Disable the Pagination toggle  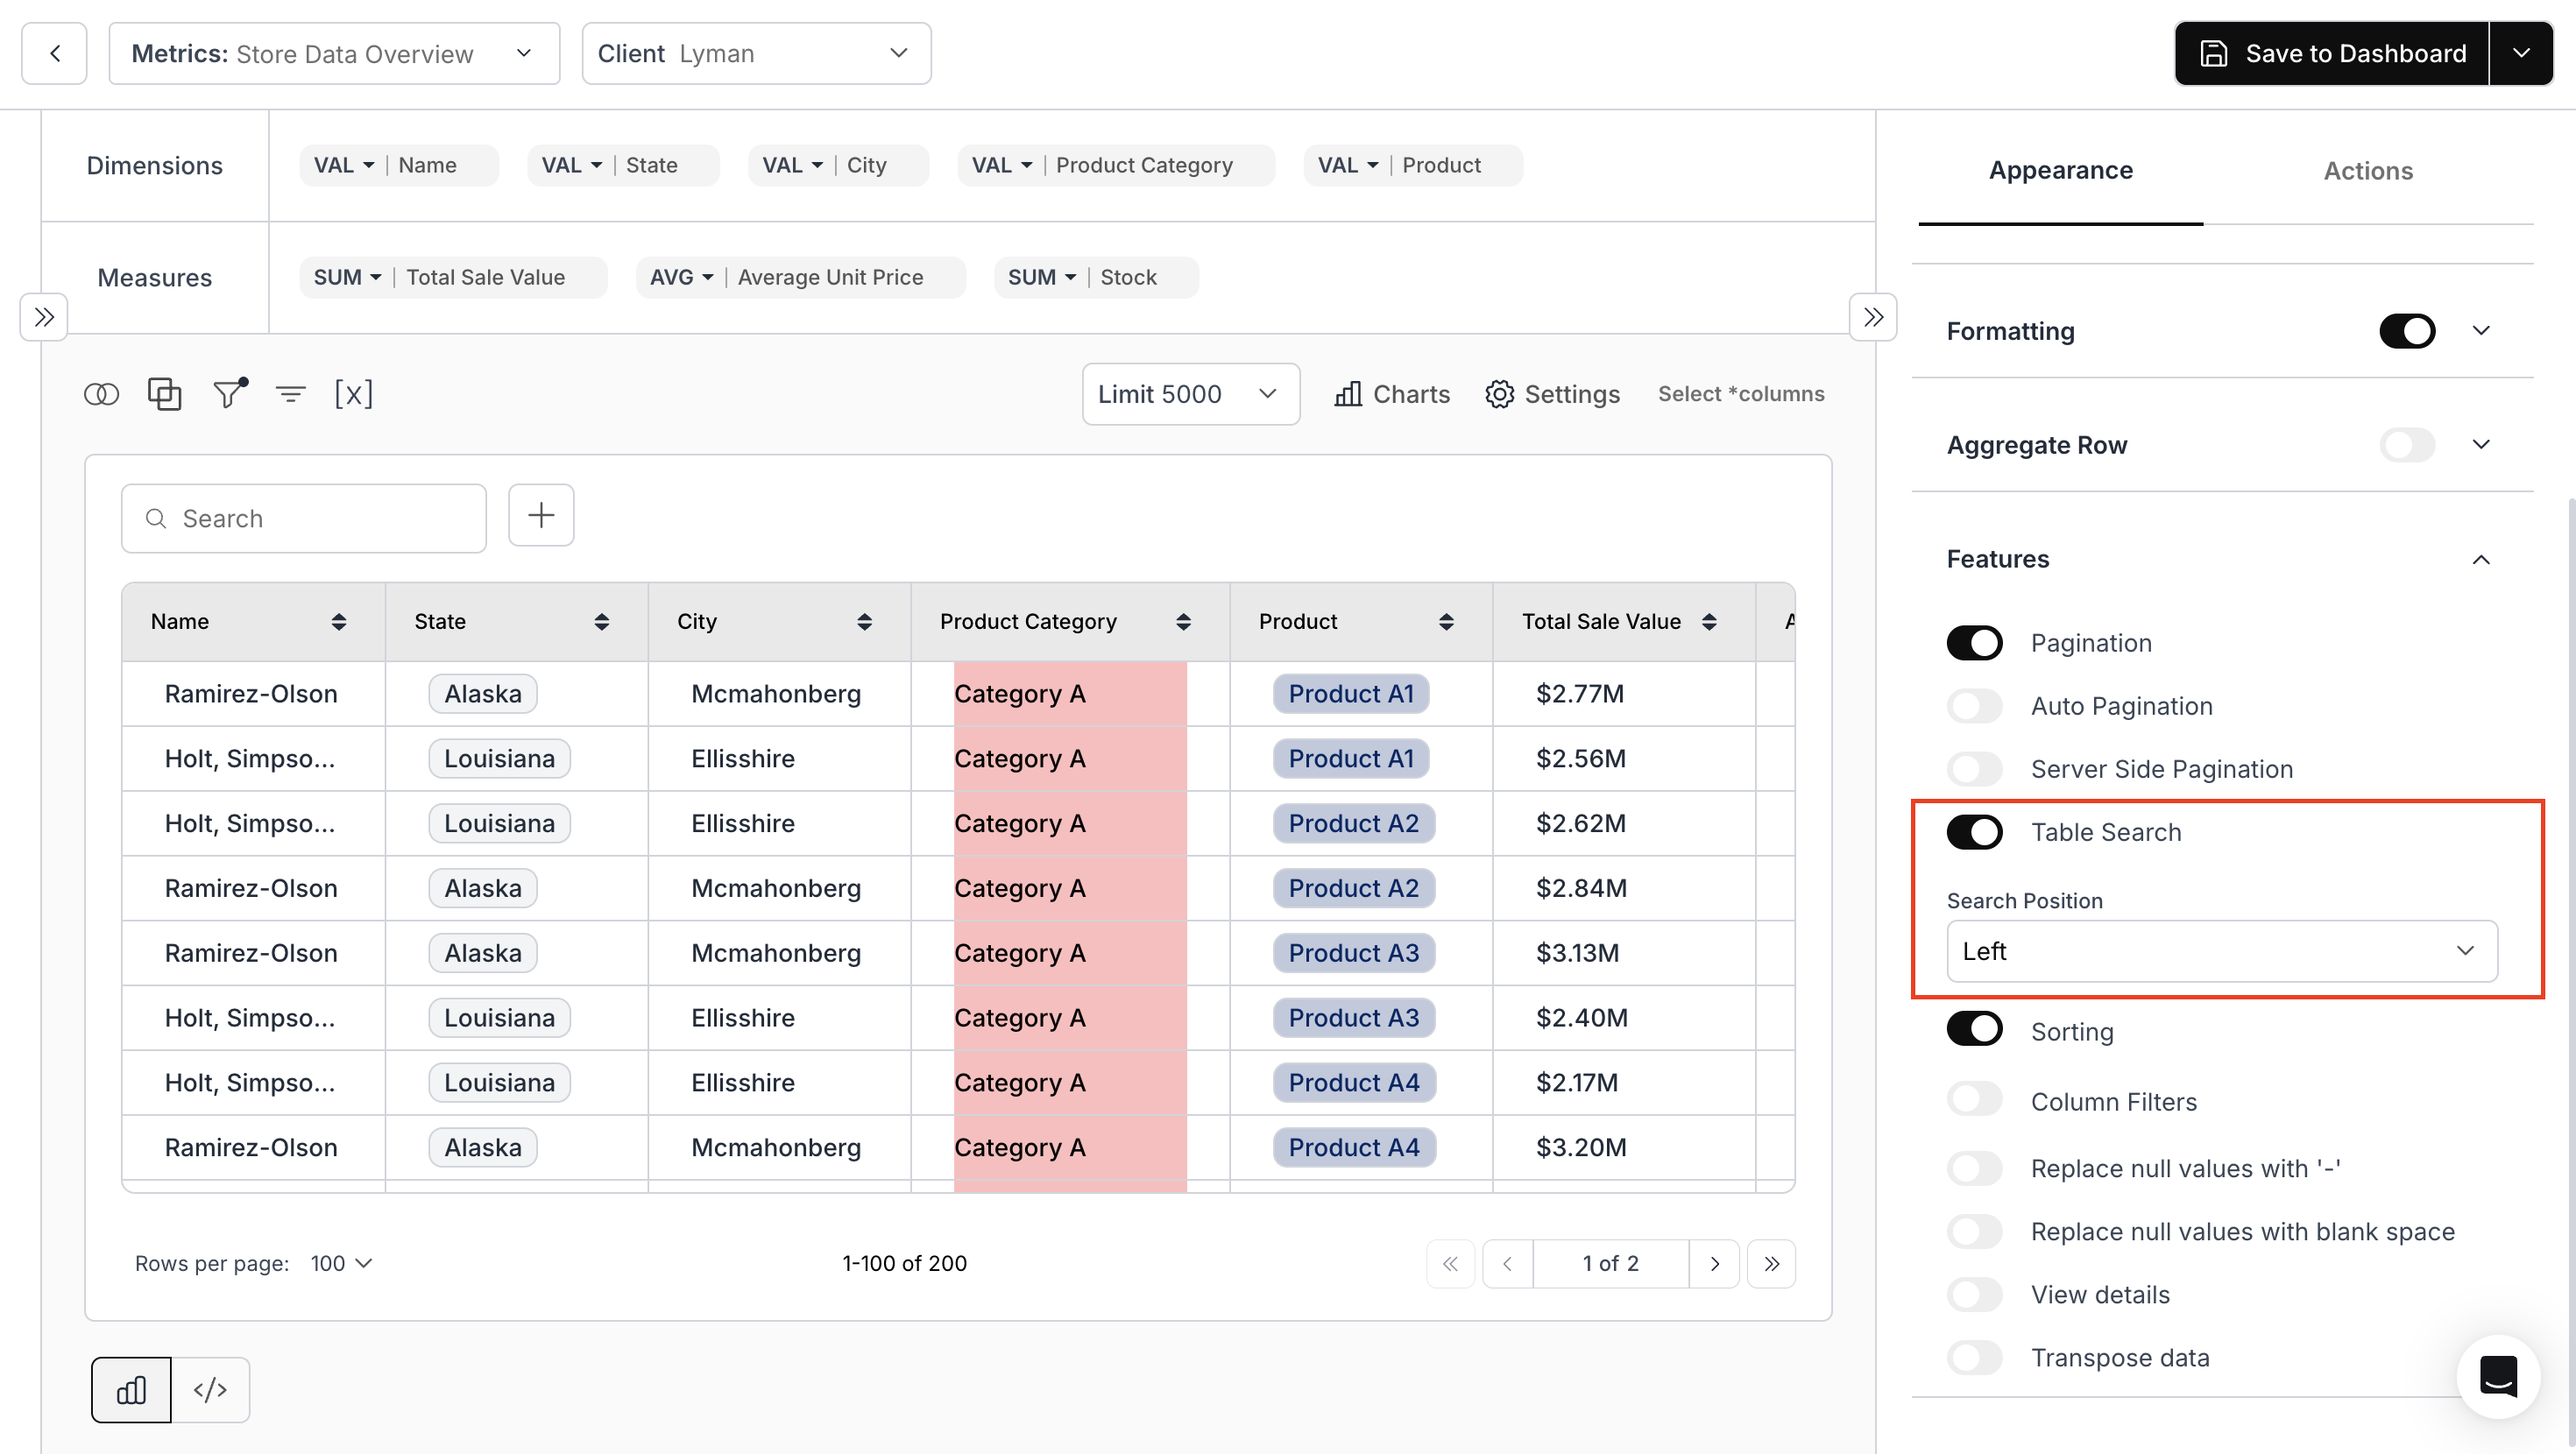pyautogui.click(x=1974, y=643)
